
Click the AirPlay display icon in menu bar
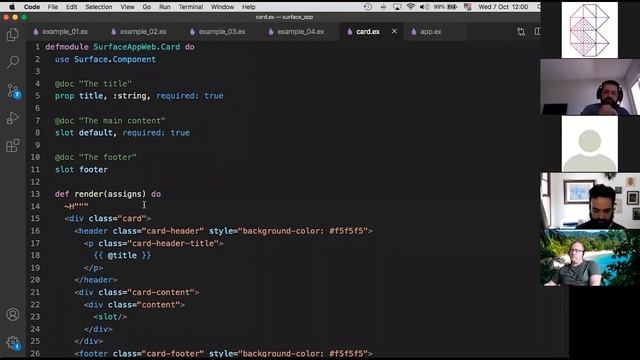[x=397, y=7]
